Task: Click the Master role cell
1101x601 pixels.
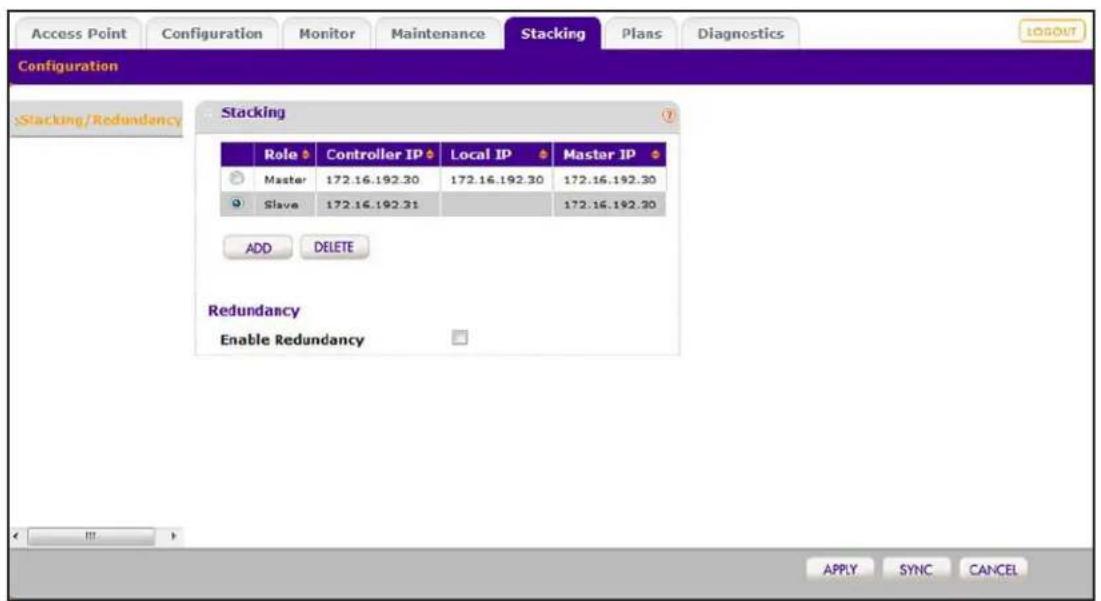Action: [285, 180]
